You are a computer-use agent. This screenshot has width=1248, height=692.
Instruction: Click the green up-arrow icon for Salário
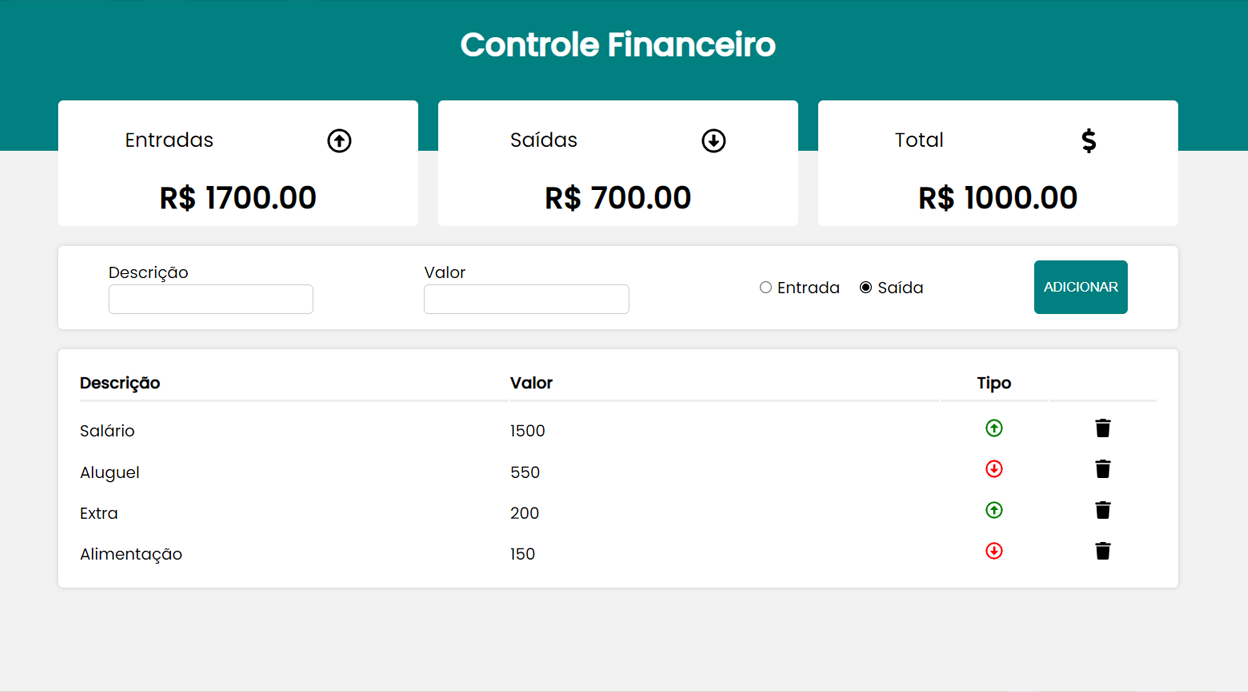(x=994, y=429)
